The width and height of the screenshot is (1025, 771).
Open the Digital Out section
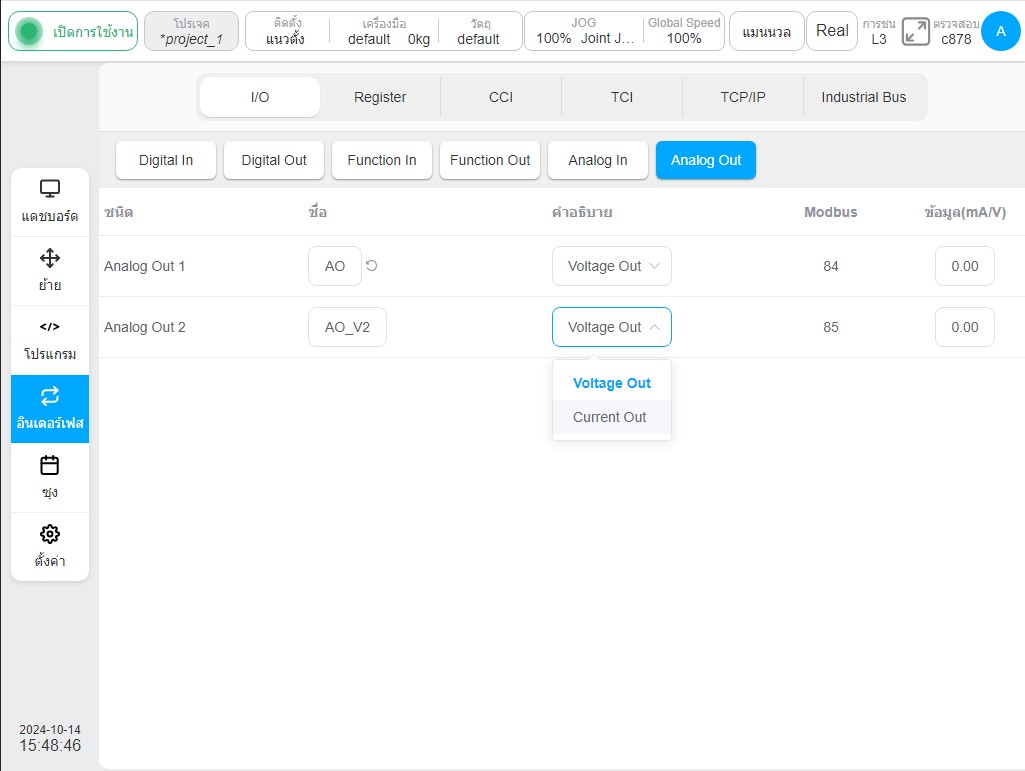coord(274,160)
